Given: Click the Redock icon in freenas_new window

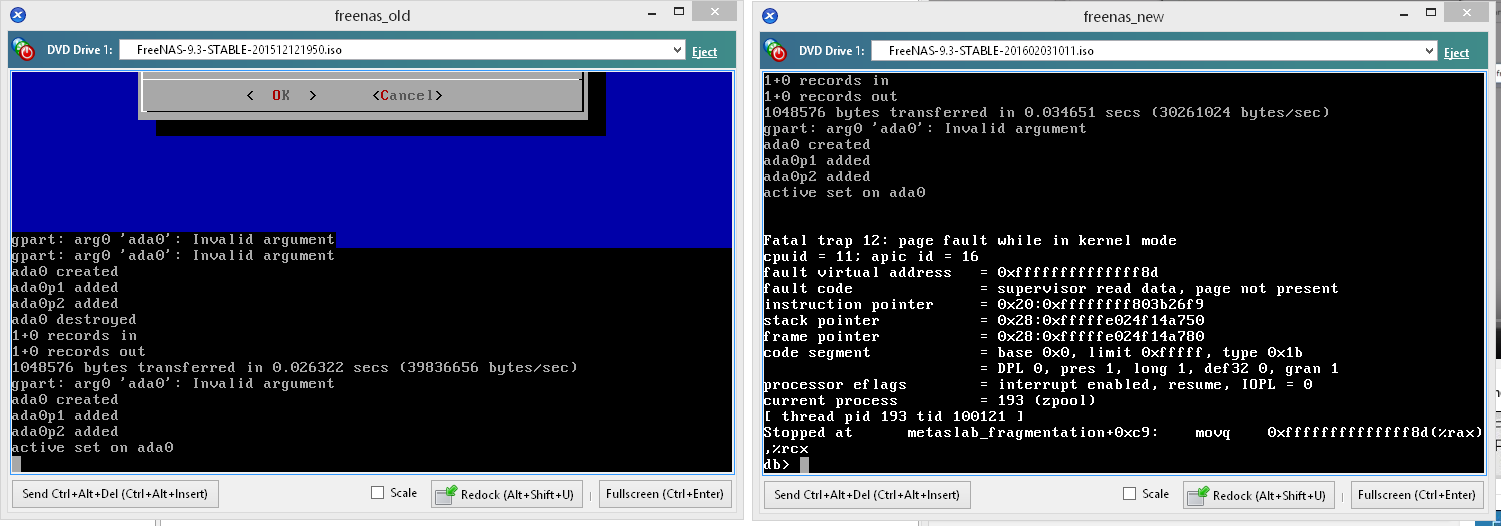Looking at the screenshot, I should [1199, 495].
